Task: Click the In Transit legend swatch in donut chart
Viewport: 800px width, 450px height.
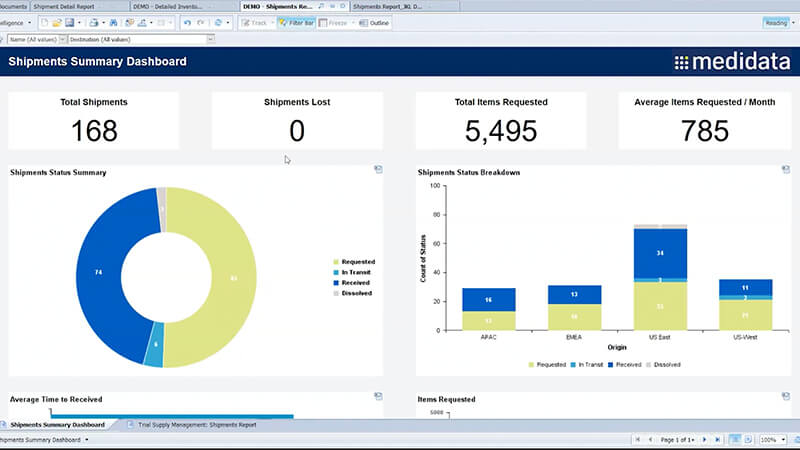Action: tap(336, 272)
